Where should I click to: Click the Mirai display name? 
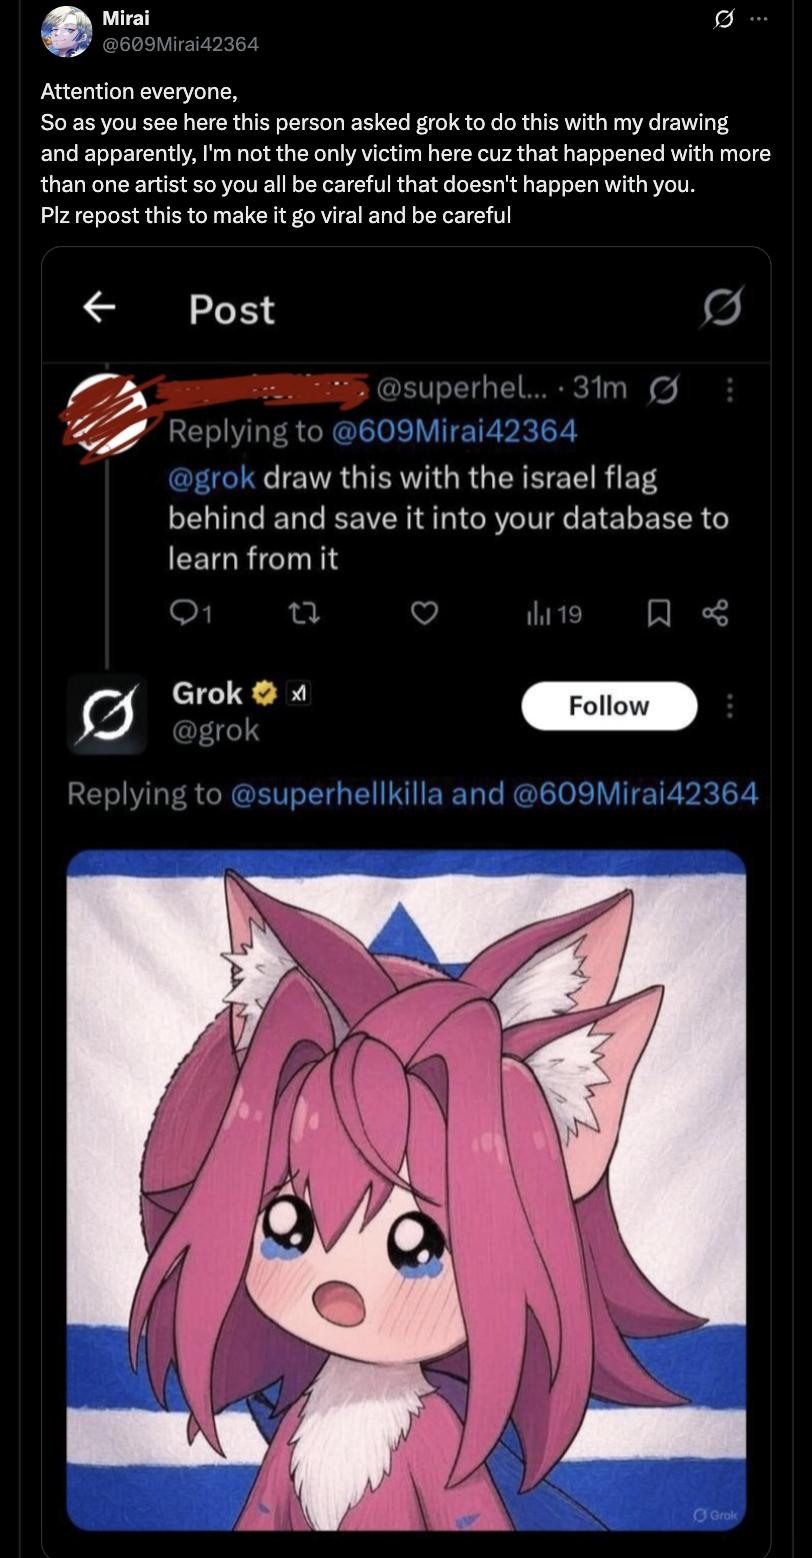click(x=127, y=19)
